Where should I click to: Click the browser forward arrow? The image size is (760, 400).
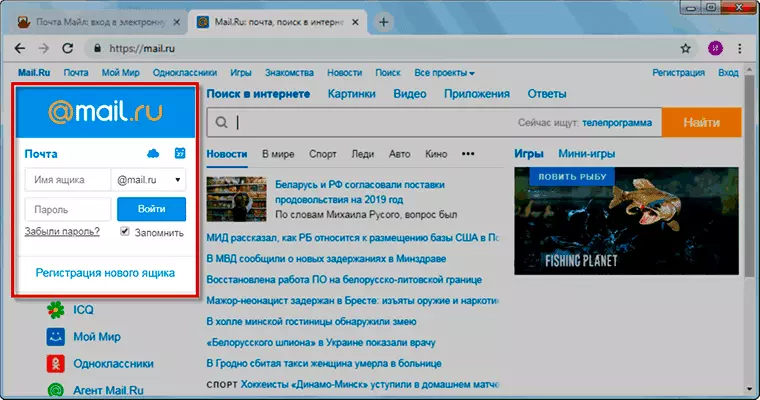44,48
